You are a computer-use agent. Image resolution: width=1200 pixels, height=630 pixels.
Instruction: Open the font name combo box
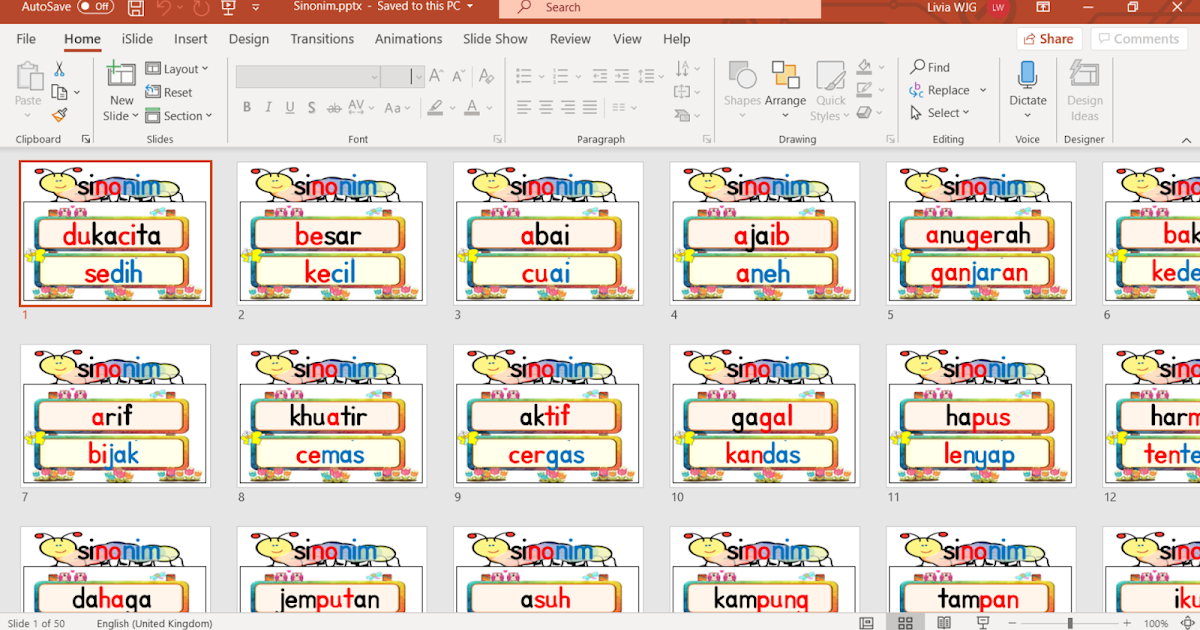pyautogui.click(x=308, y=76)
